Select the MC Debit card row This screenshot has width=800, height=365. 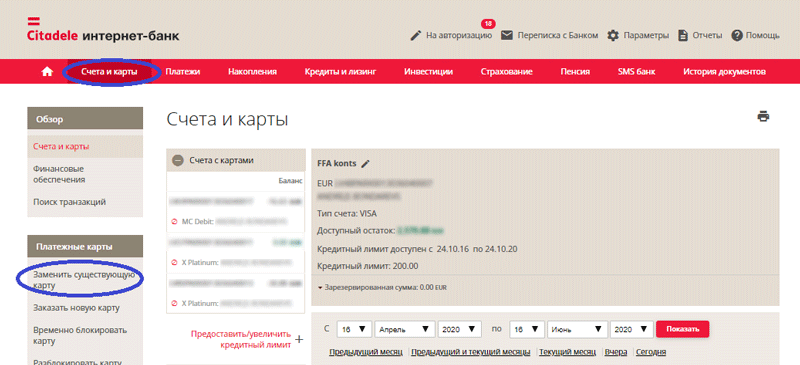point(235,222)
